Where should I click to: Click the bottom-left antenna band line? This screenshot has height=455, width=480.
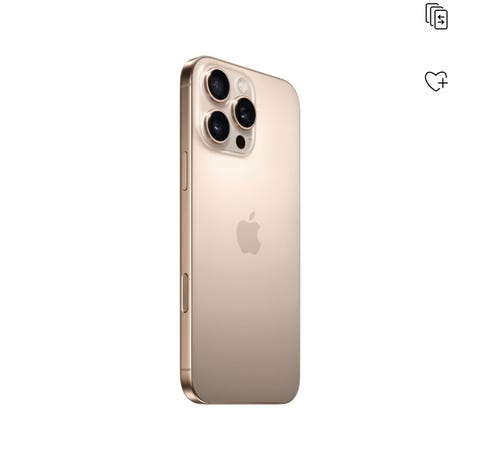coord(186,370)
